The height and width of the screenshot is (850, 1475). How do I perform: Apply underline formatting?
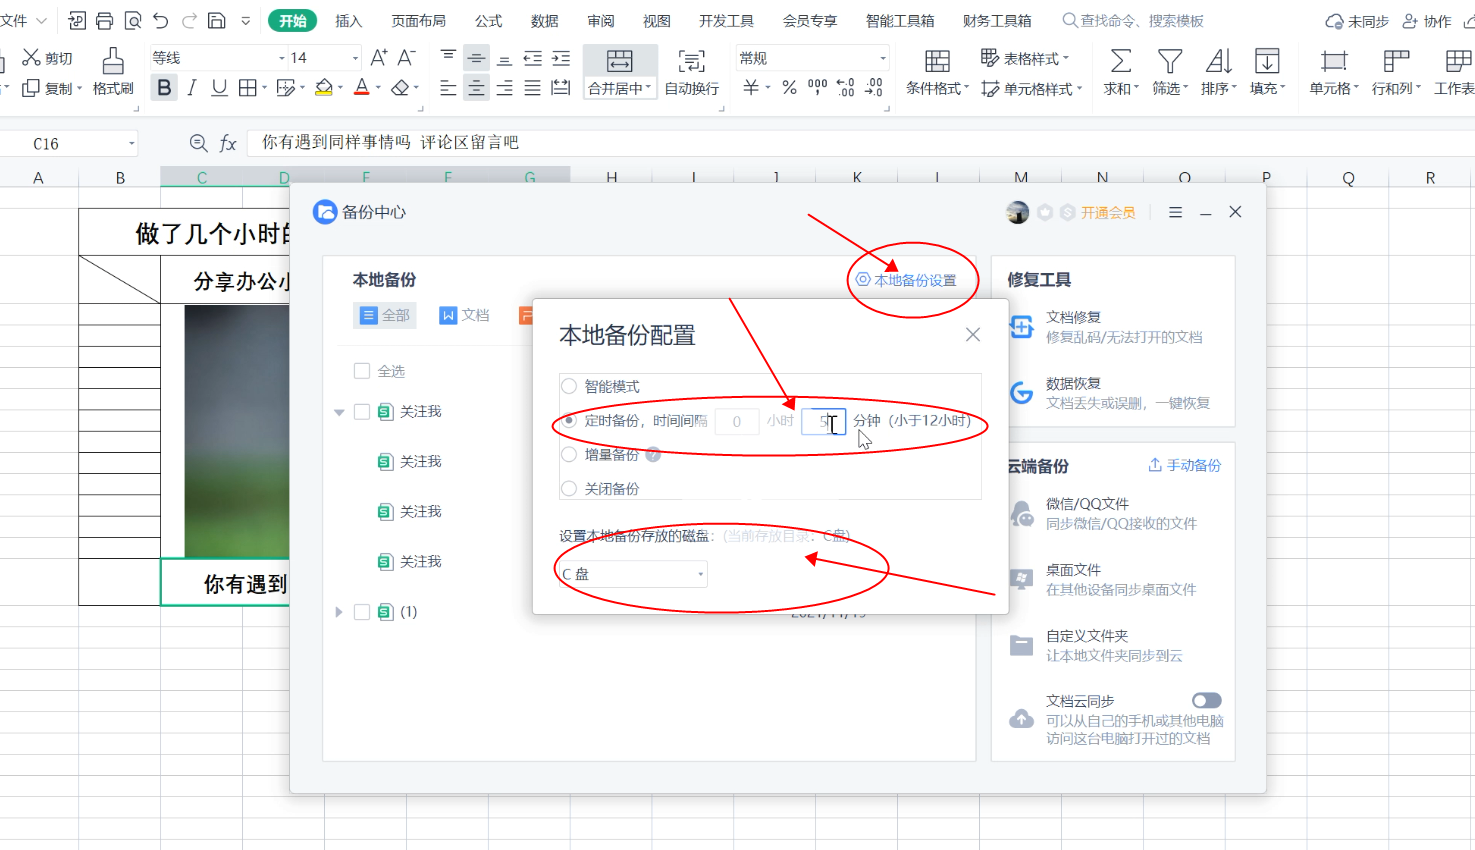(x=219, y=88)
